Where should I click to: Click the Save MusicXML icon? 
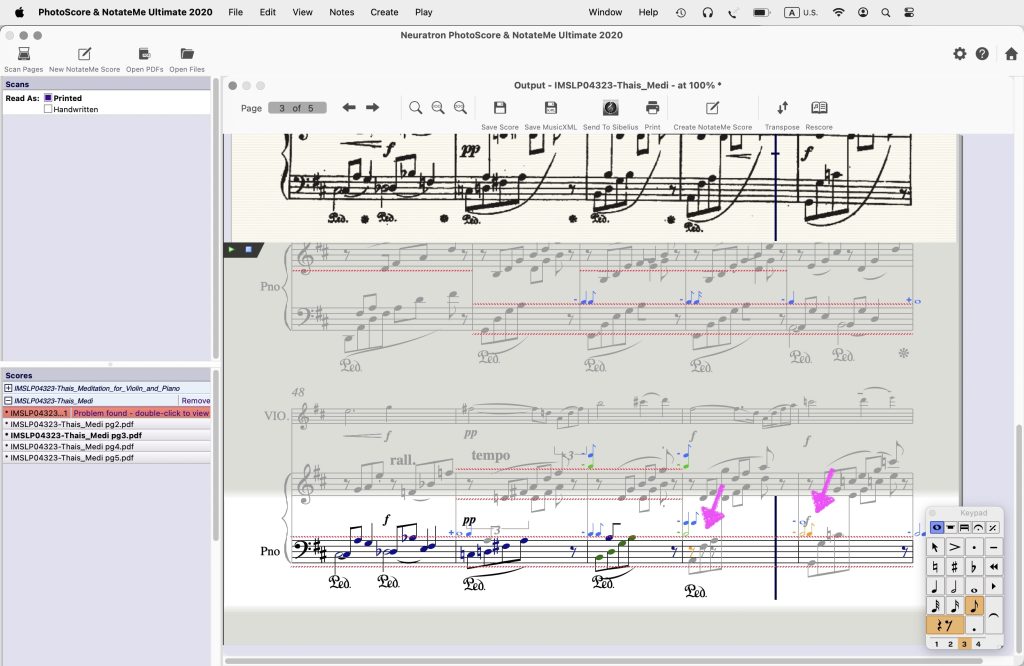click(550, 108)
